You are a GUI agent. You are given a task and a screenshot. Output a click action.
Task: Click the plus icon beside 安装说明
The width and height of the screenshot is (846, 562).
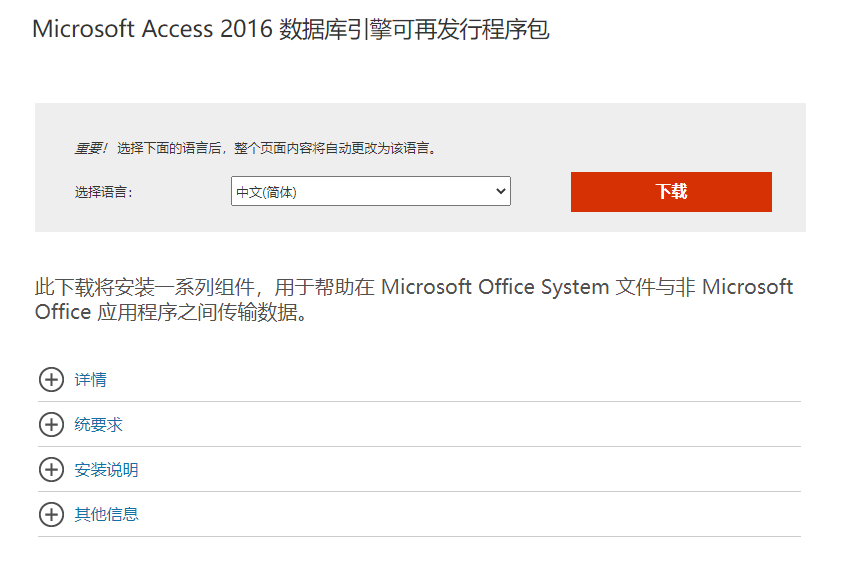pyautogui.click(x=50, y=470)
